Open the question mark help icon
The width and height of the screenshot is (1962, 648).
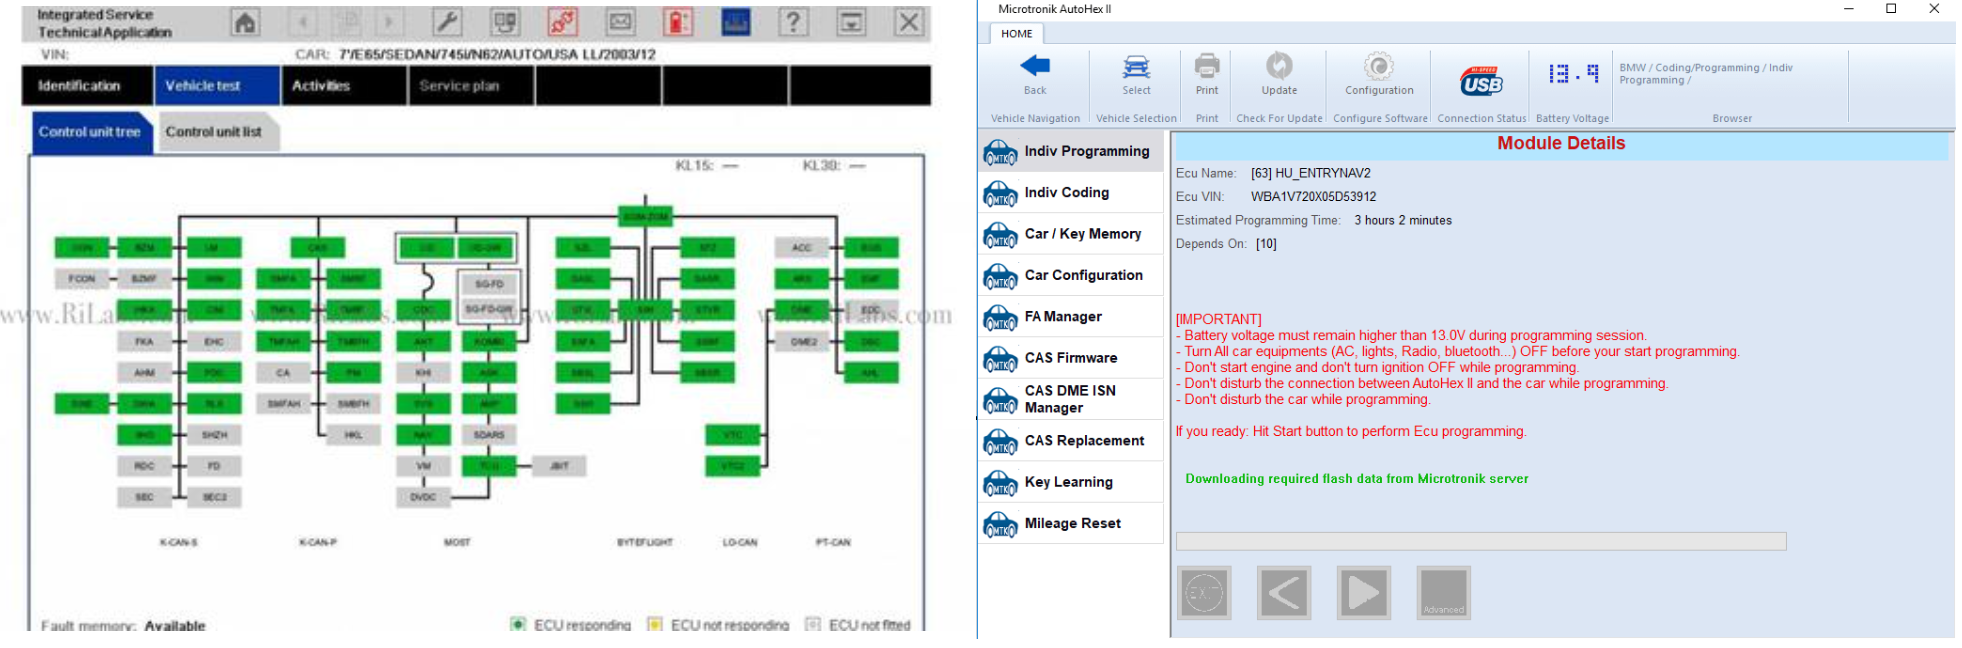[x=793, y=22]
